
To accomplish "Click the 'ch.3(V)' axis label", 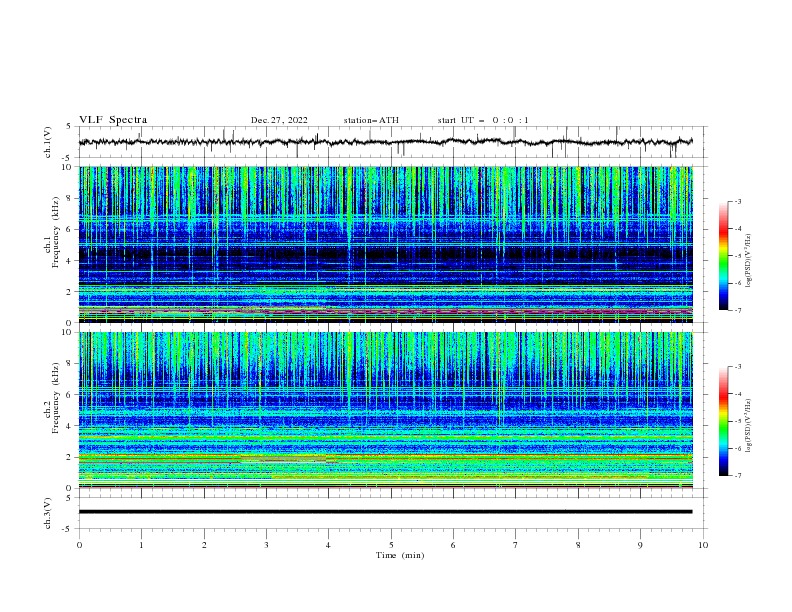I will coord(48,513).
